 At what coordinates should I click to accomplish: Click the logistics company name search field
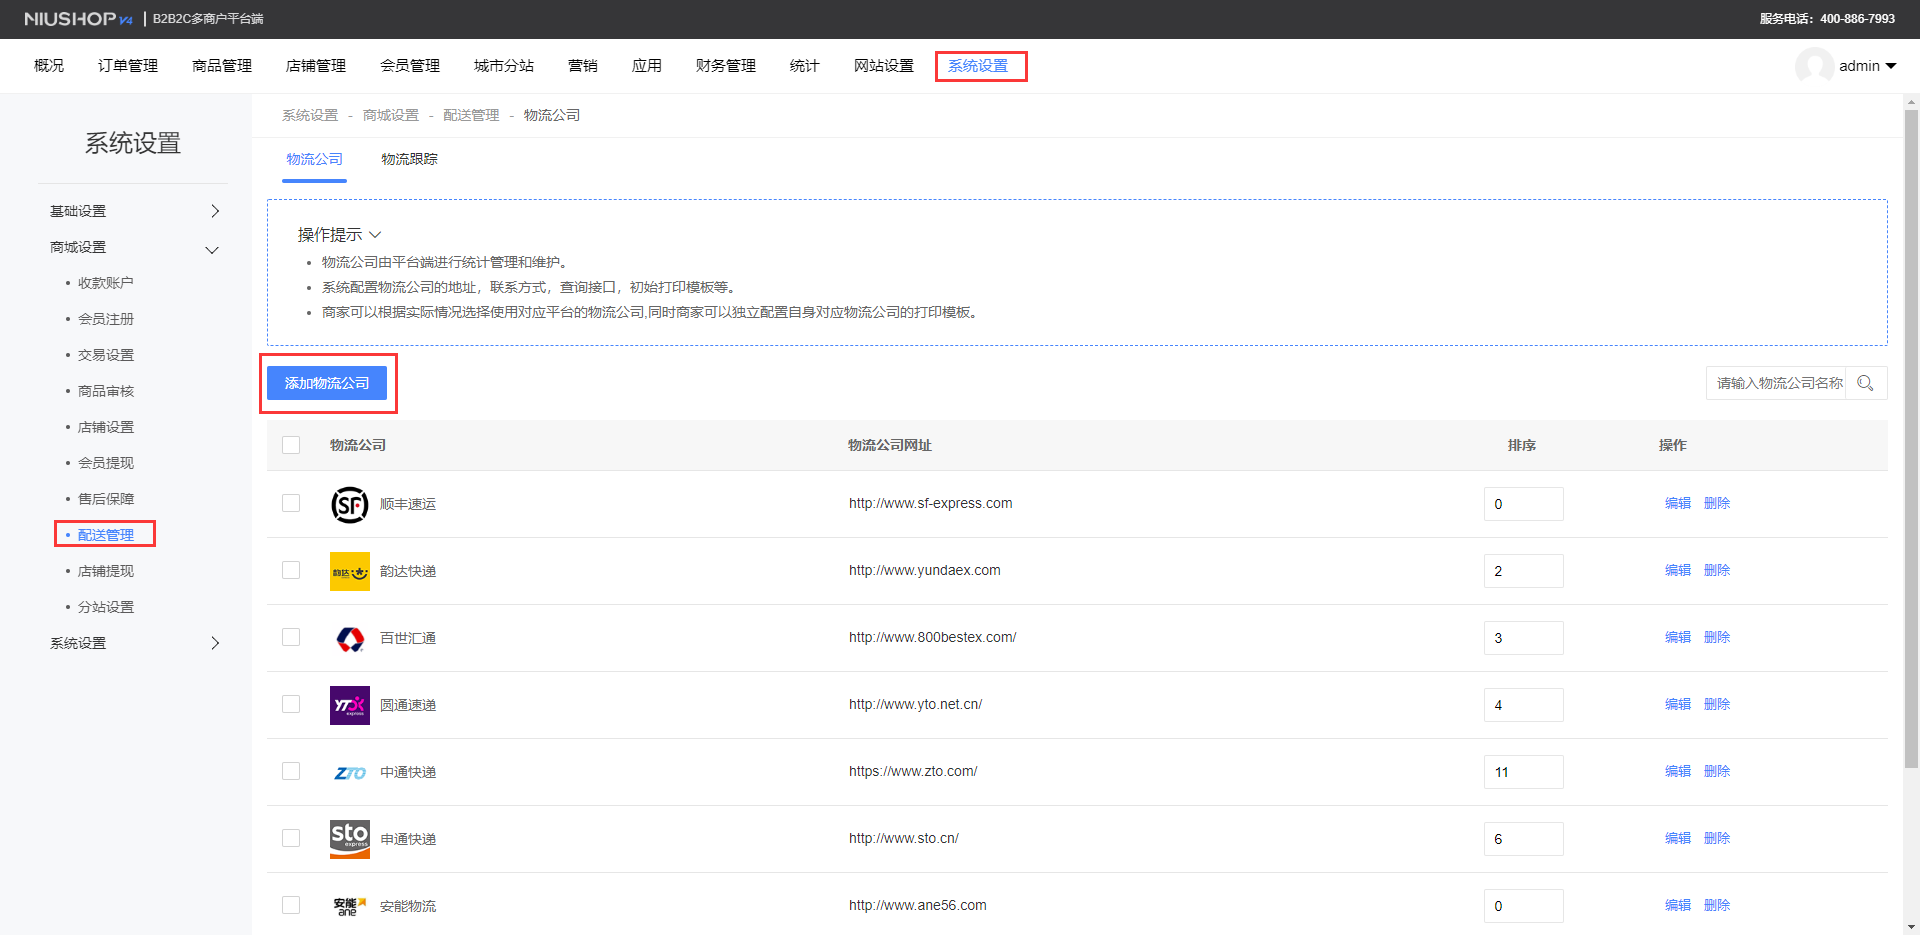(1777, 383)
